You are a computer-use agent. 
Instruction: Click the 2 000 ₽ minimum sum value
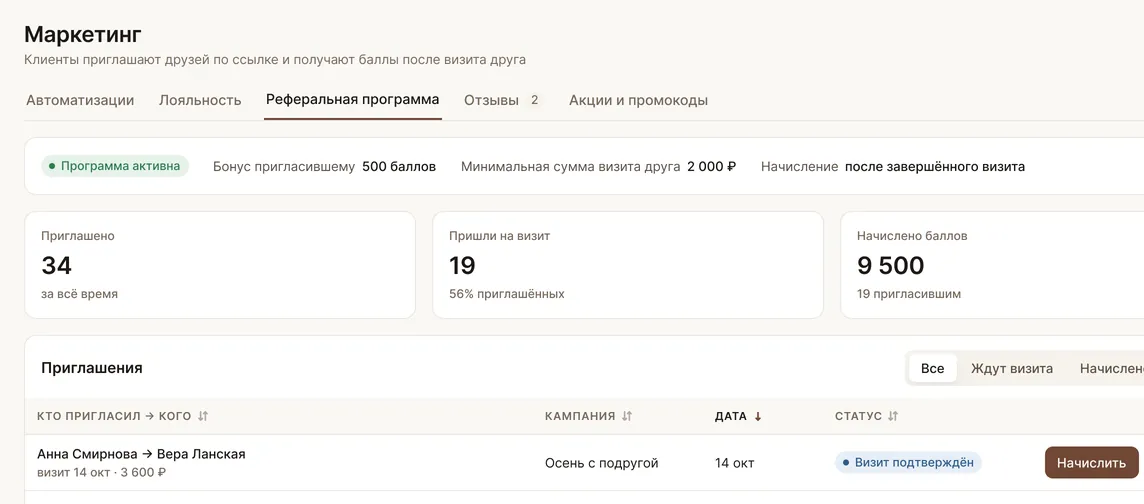pyautogui.click(x=711, y=166)
